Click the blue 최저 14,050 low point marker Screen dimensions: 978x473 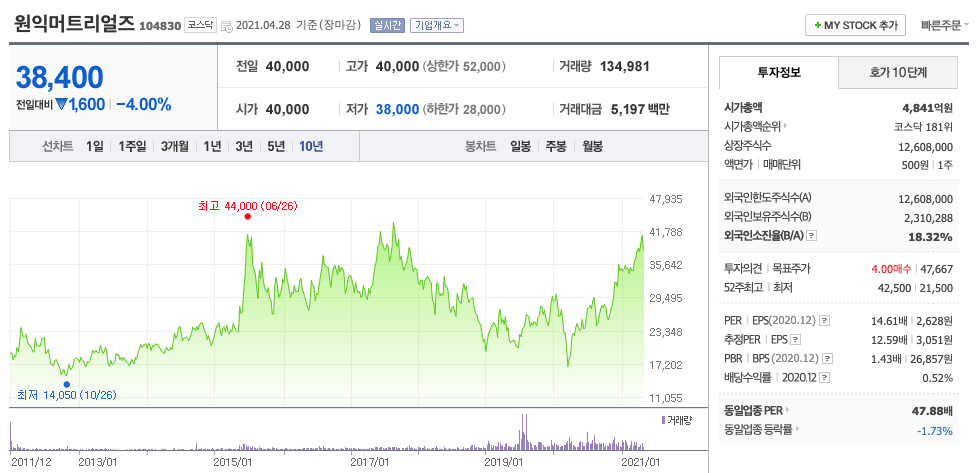click(67, 384)
